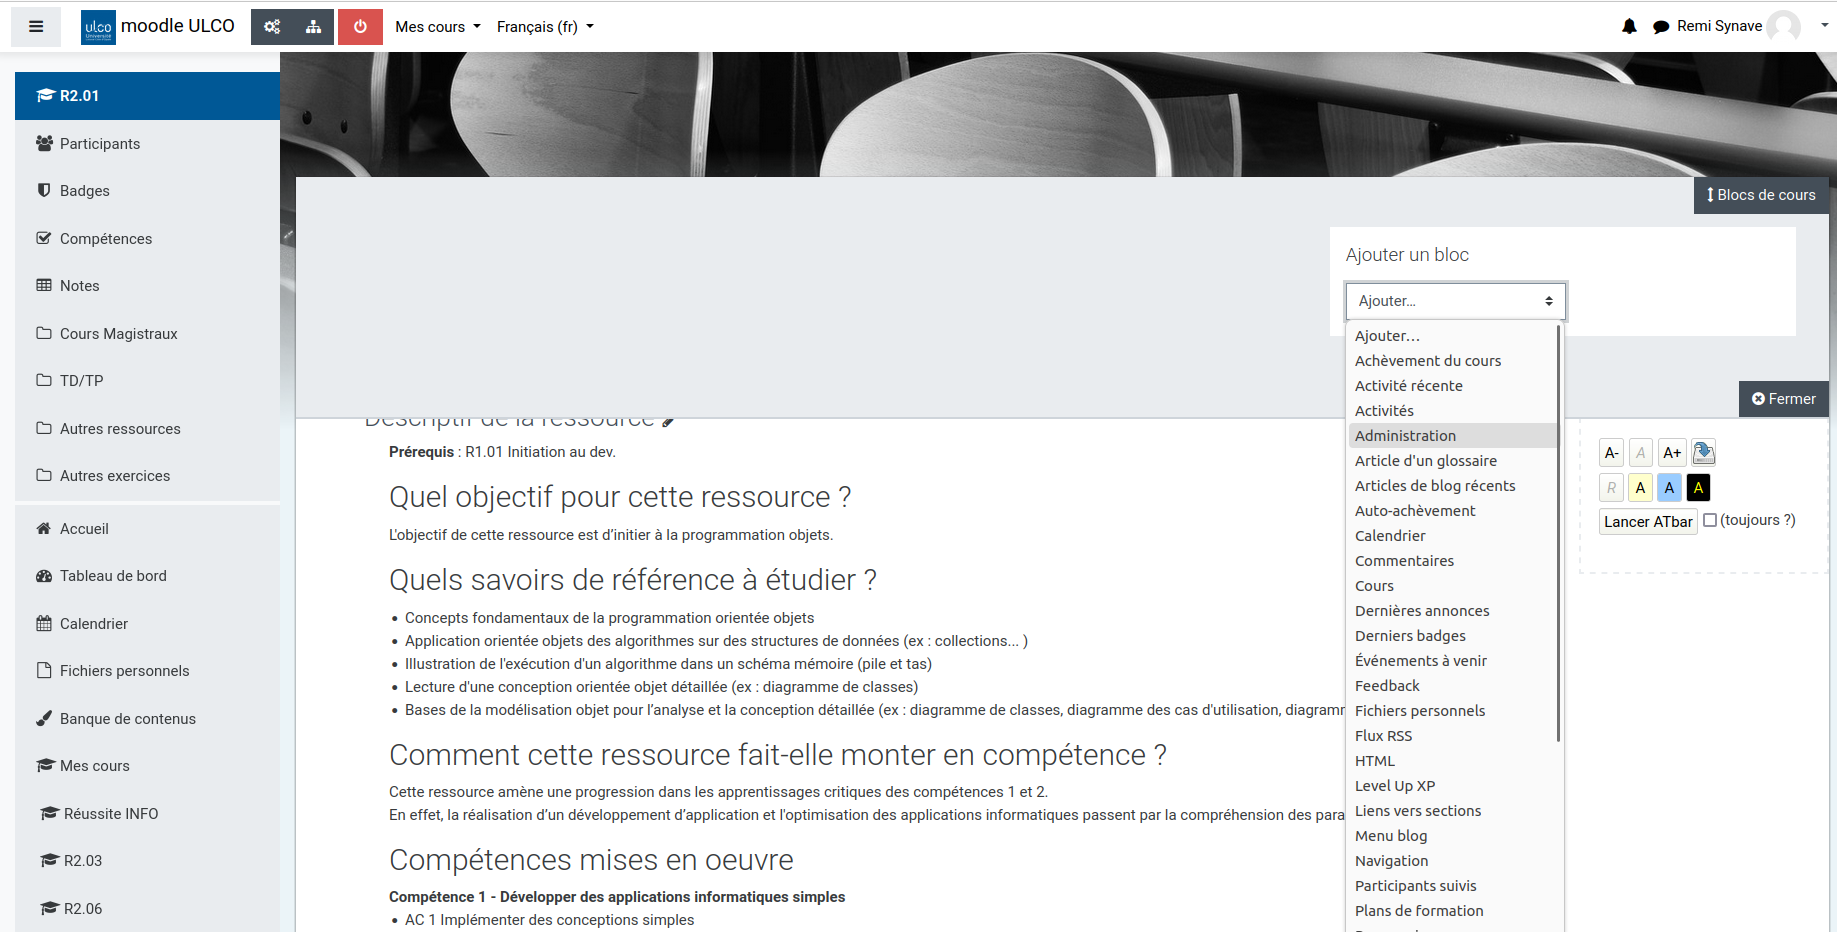Click the Ajouter... block select box
Image resolution: width=1837 pixels, height=932 pixels.
[x=1455, y=301]
